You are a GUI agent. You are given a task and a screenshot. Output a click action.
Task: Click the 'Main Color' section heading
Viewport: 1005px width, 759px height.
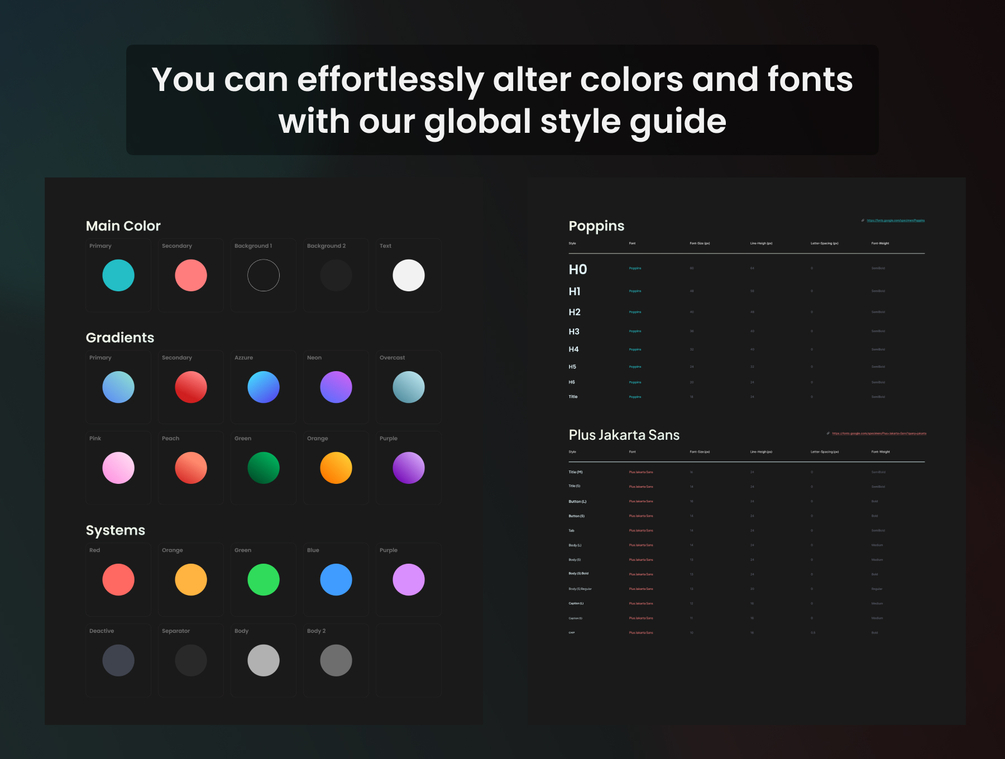[123, 226]
